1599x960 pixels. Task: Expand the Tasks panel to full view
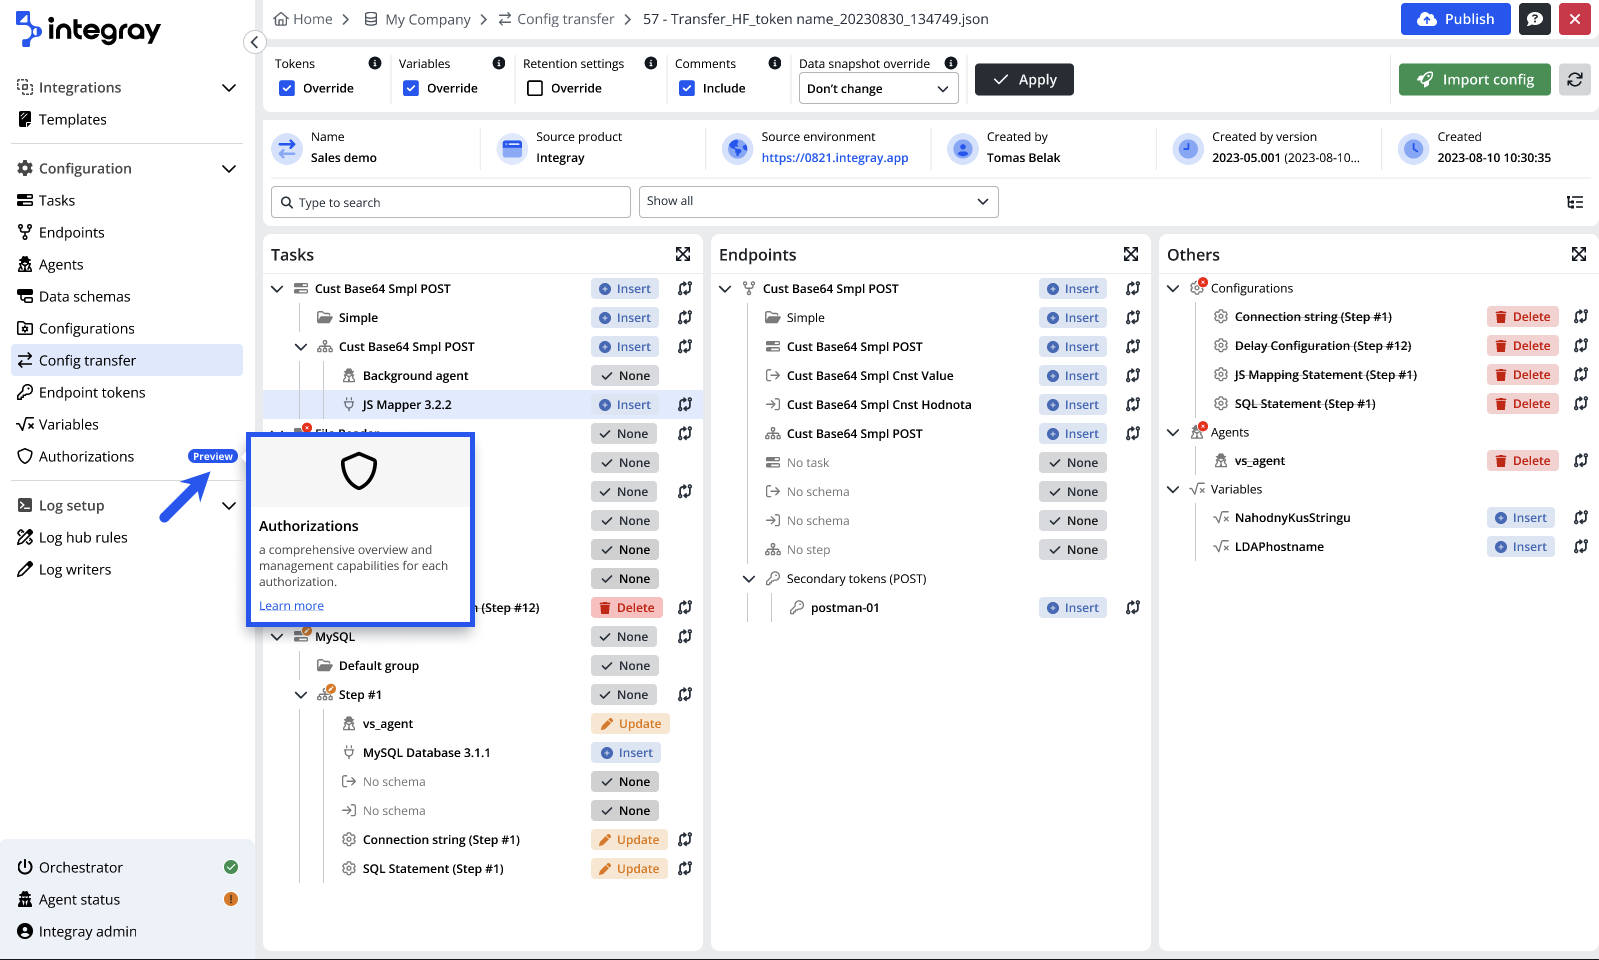(x=683, y=255)
